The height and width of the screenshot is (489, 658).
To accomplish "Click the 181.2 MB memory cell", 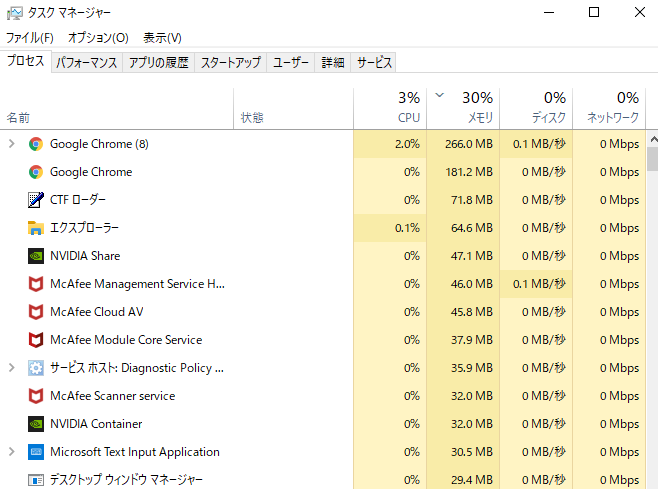I will coord(463,172).
